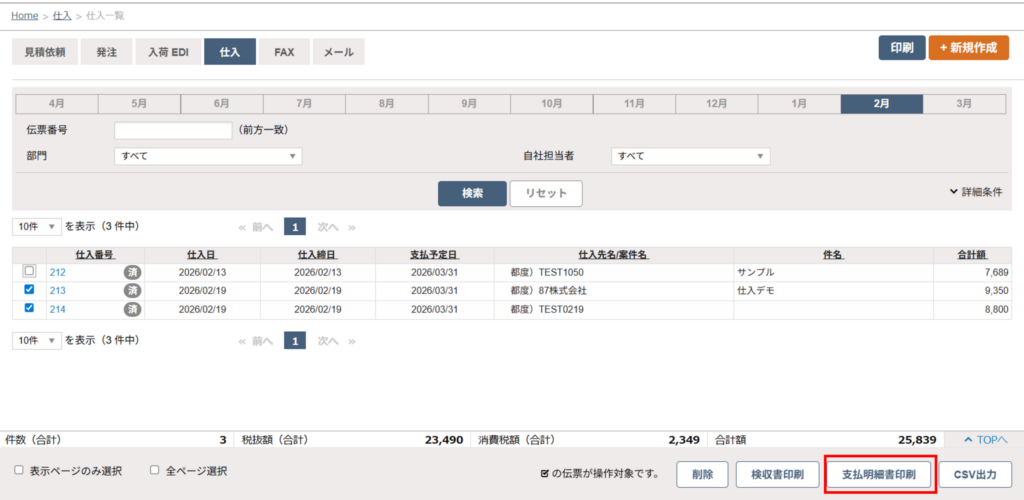This screenshot has height=500, width=1024.
Task: Go to the last page using » arrows
Action: (x=352, y=227)
